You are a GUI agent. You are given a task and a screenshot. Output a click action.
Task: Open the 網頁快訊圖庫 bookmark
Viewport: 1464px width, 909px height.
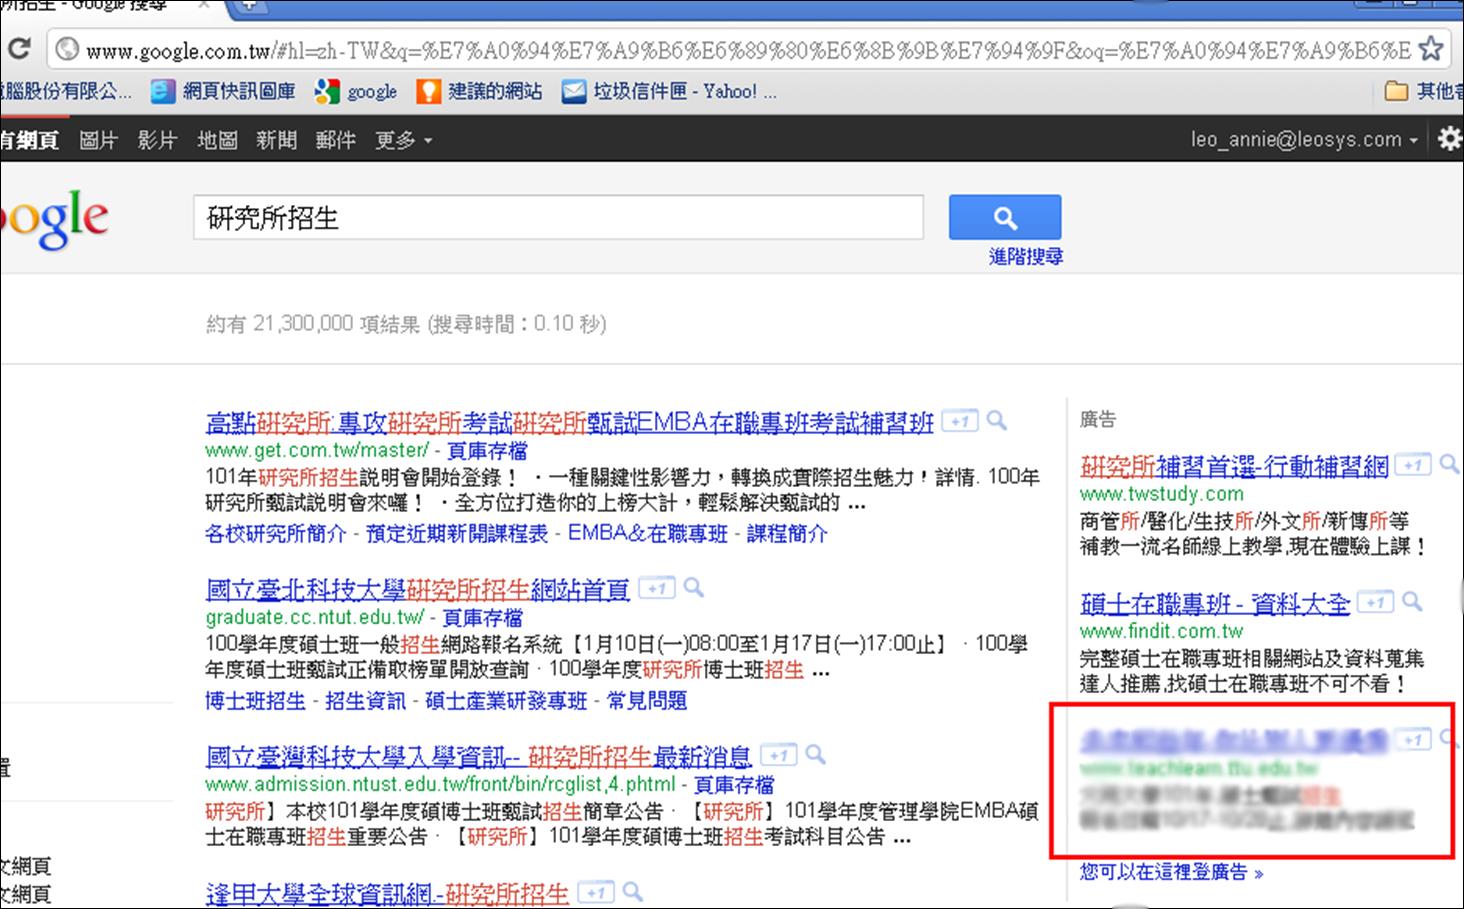point(224,92)
